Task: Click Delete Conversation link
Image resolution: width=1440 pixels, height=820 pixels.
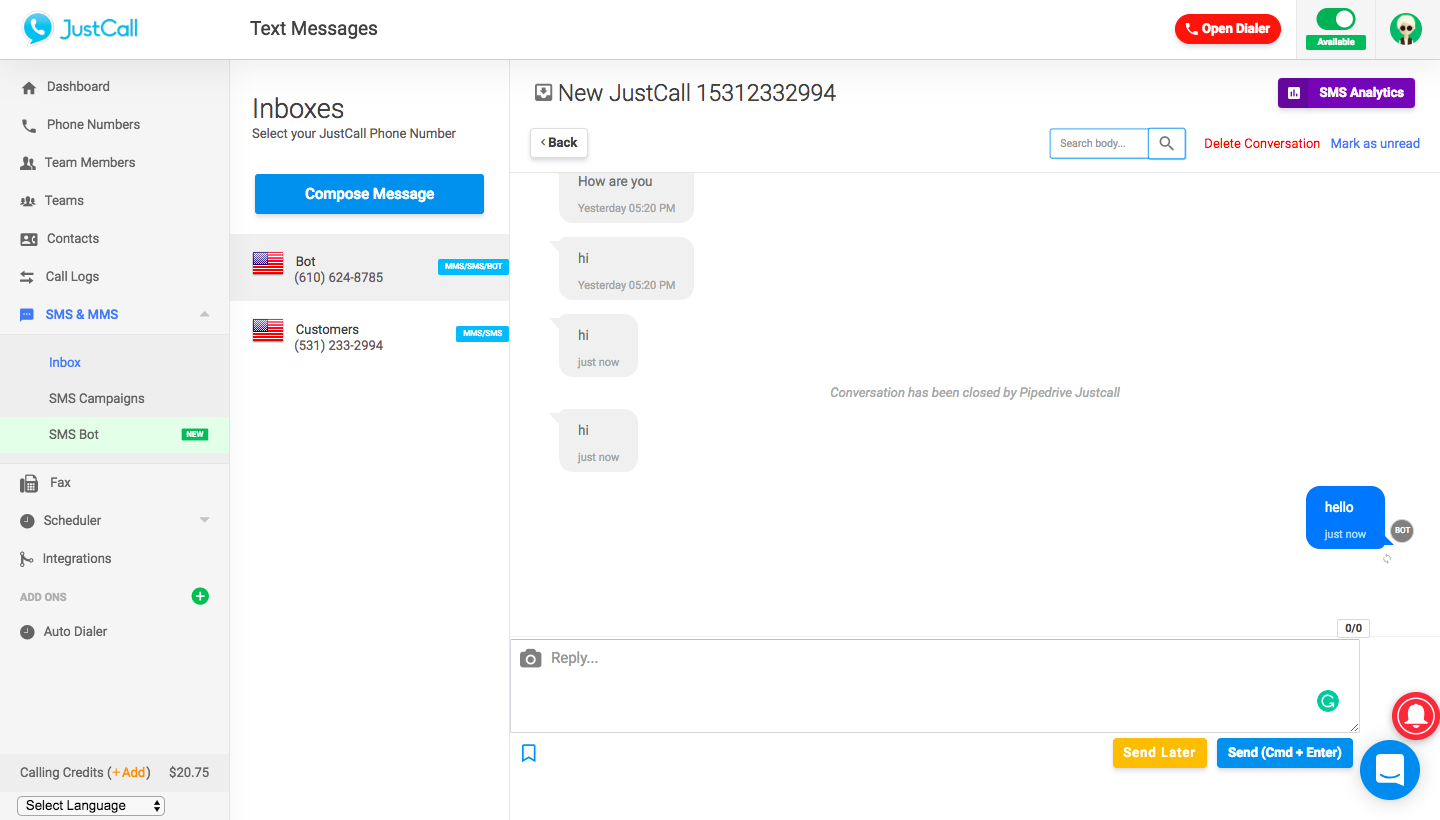Action: click(x=1262, y=144)
